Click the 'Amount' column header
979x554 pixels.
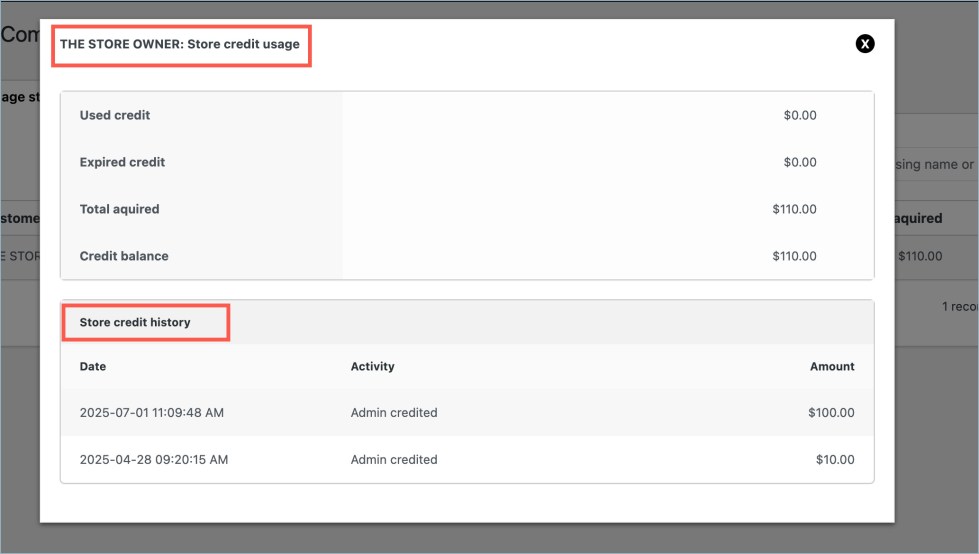pyautogui.click(x=832, y=366)
